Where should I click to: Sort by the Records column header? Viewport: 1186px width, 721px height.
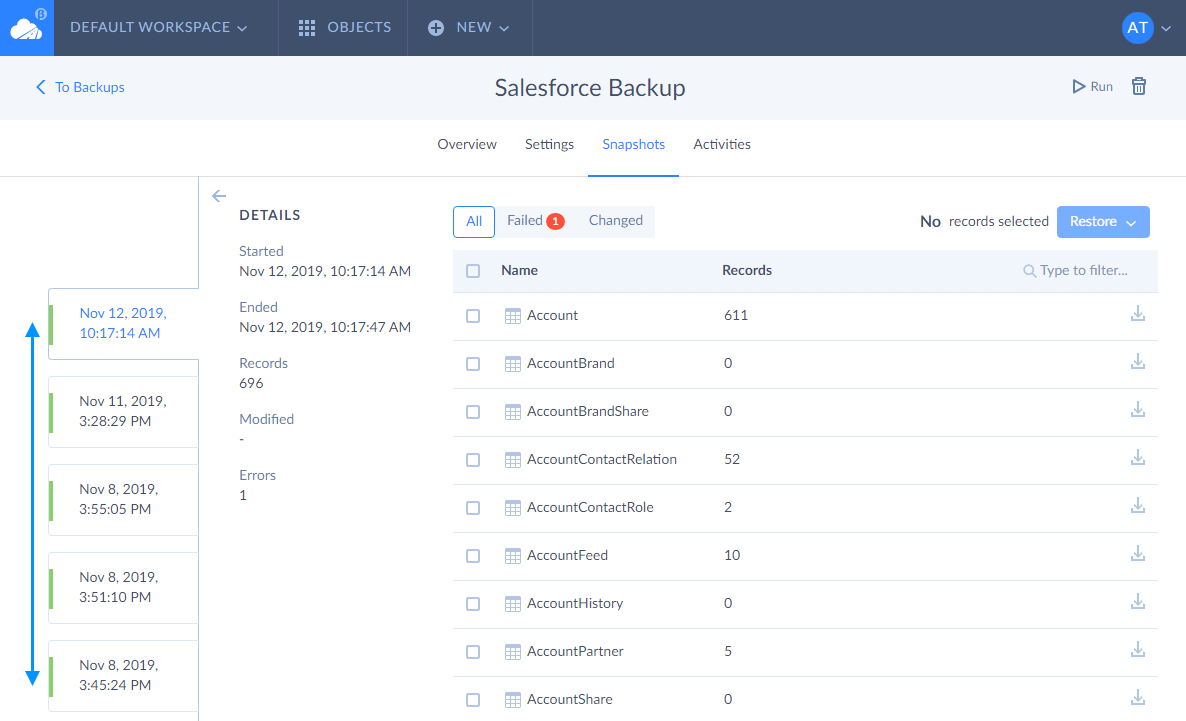point(747,271)
